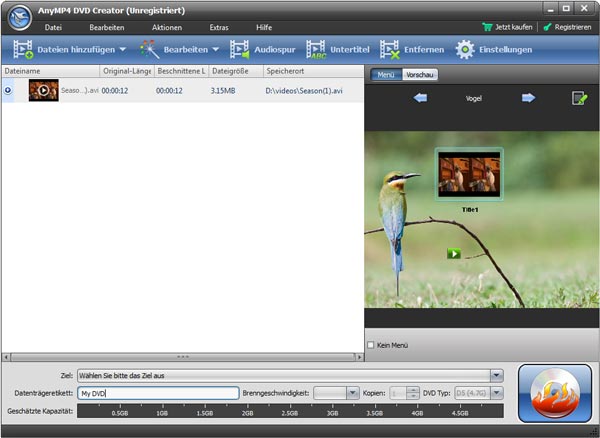Screen dimensions: 600x438
Task: Click the AnyMP4 application logo icon
Action: coord(20,17)
